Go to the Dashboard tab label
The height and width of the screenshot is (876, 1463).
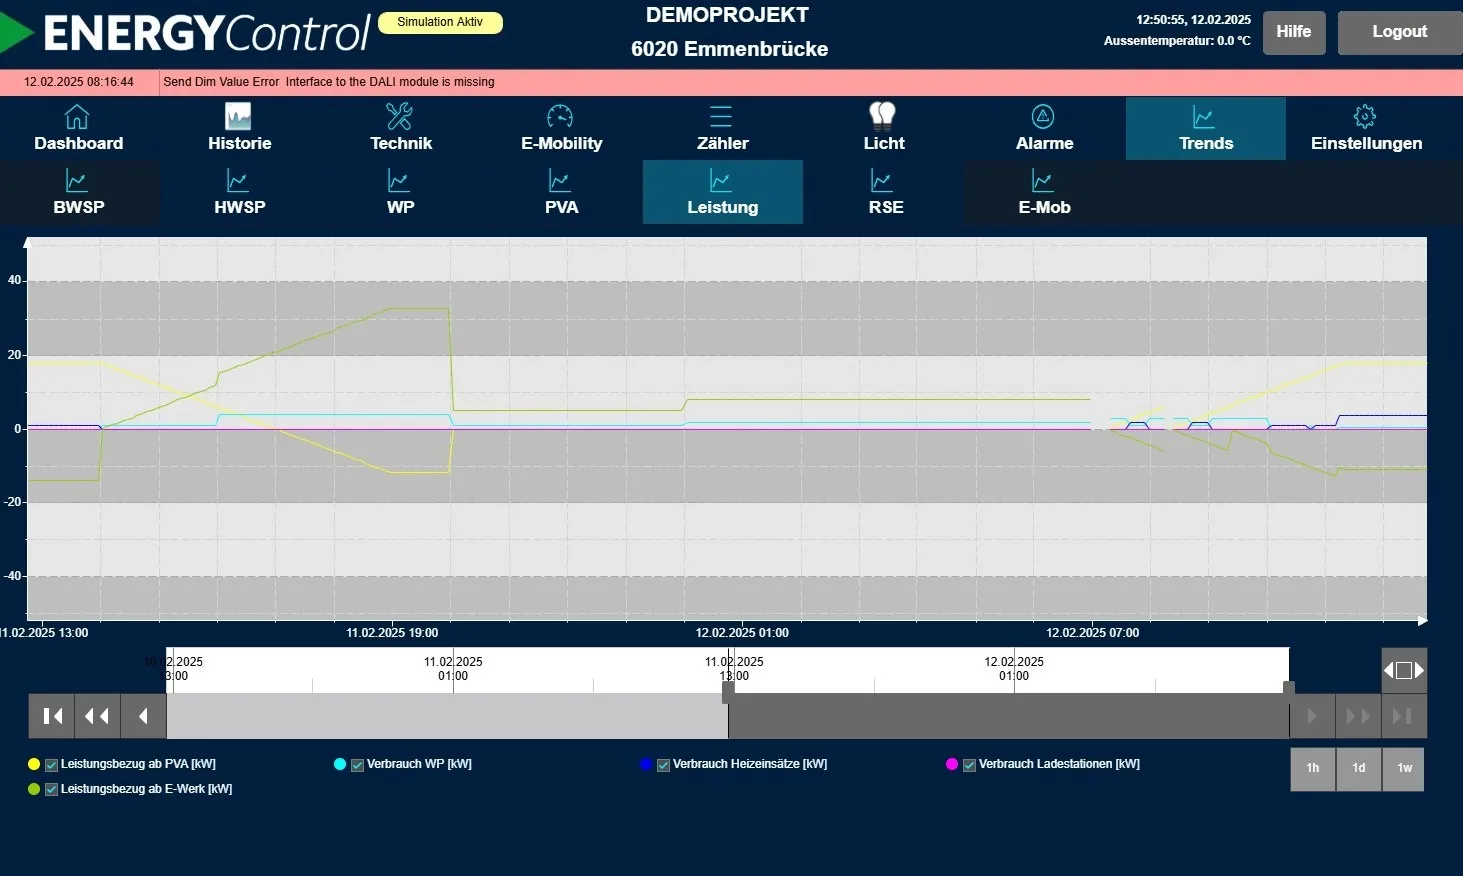79,143
